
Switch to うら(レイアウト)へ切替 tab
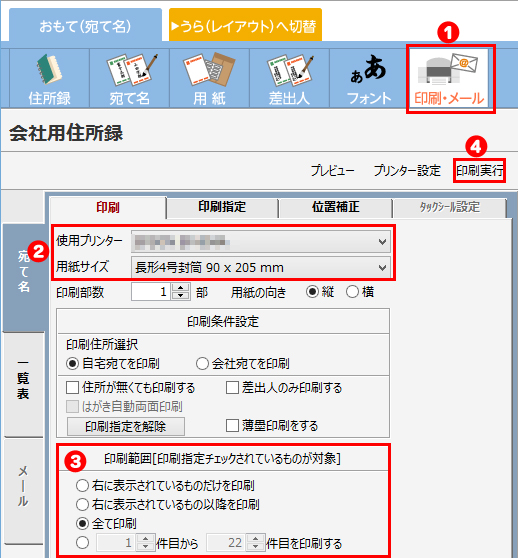tap(245, 26)
